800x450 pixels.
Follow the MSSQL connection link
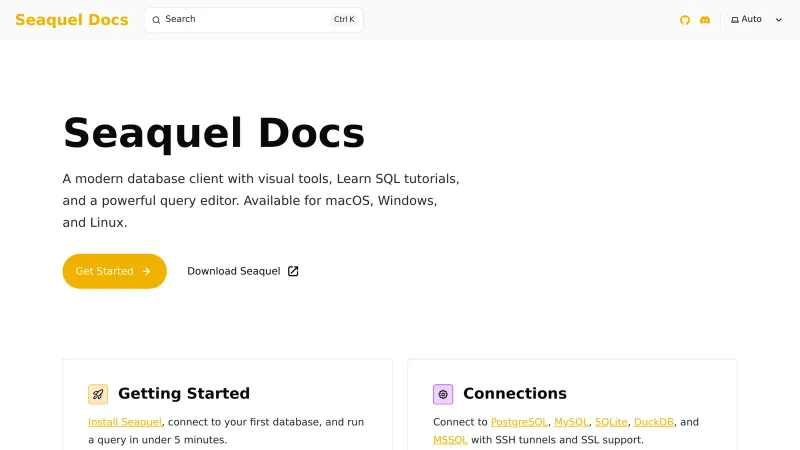coord(450,440)
